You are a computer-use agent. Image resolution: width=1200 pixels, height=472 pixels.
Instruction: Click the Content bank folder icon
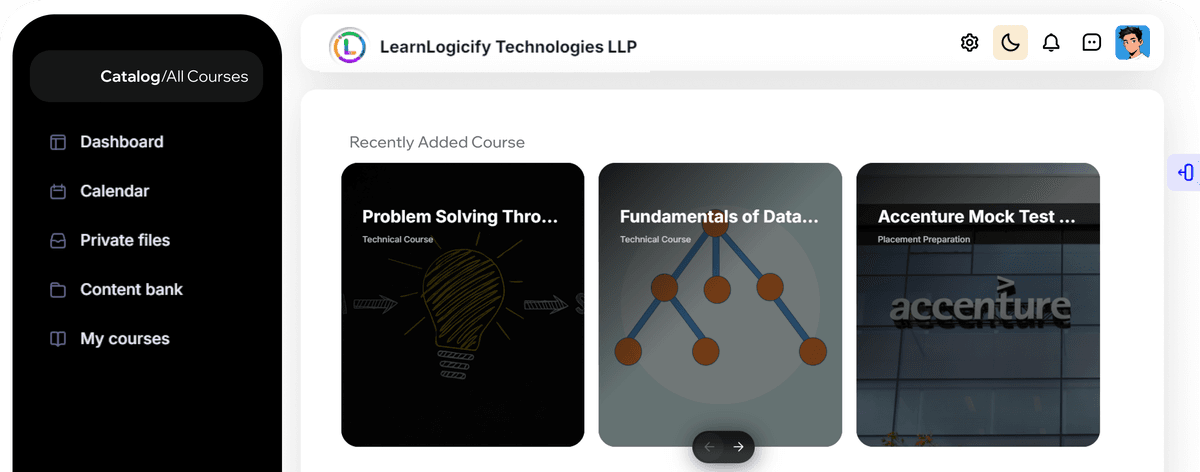tap(58, 290)
